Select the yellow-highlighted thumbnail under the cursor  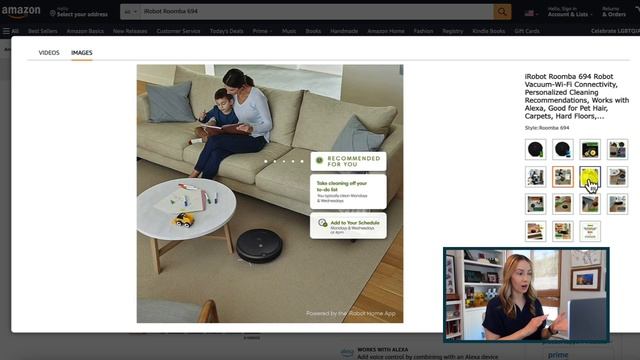(590, 177)
